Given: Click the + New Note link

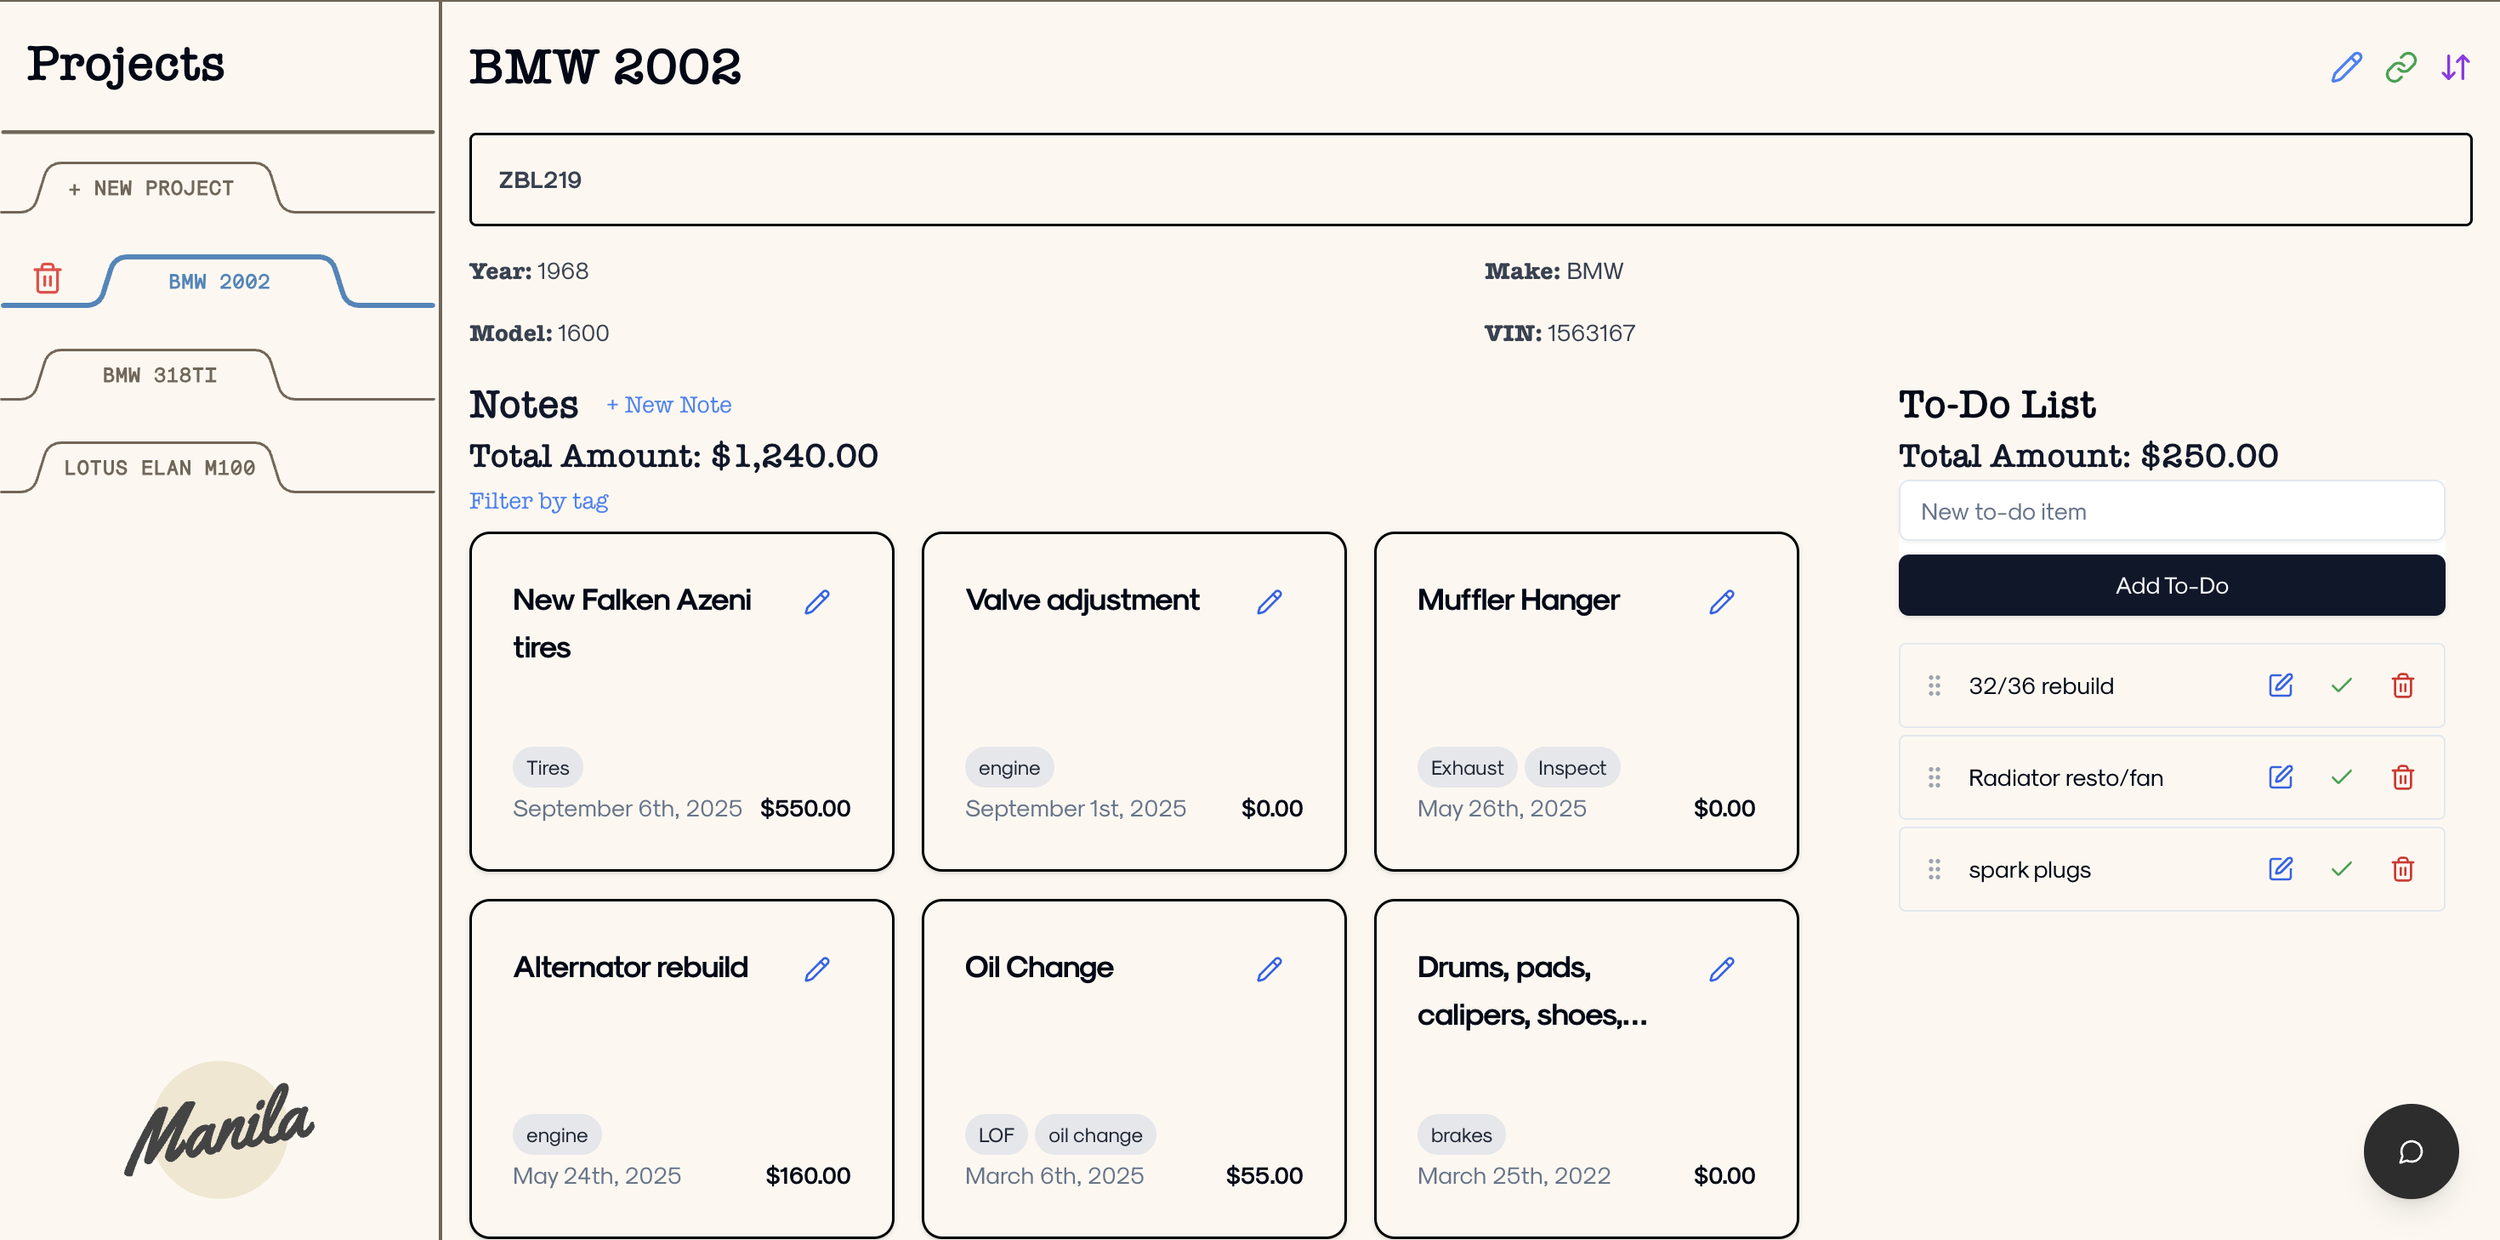Looking at the screenshot, I should tap(668, 405).
